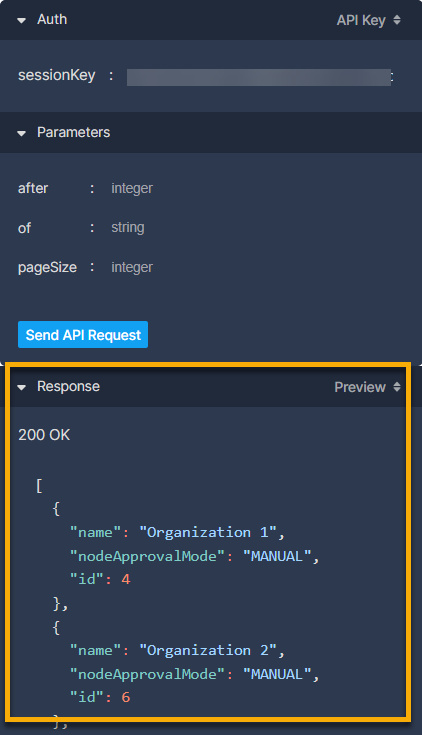The width and height of the screenshot is (422, 735).
Task: Click the "id" key with value 6
Action: click(87, 698)
